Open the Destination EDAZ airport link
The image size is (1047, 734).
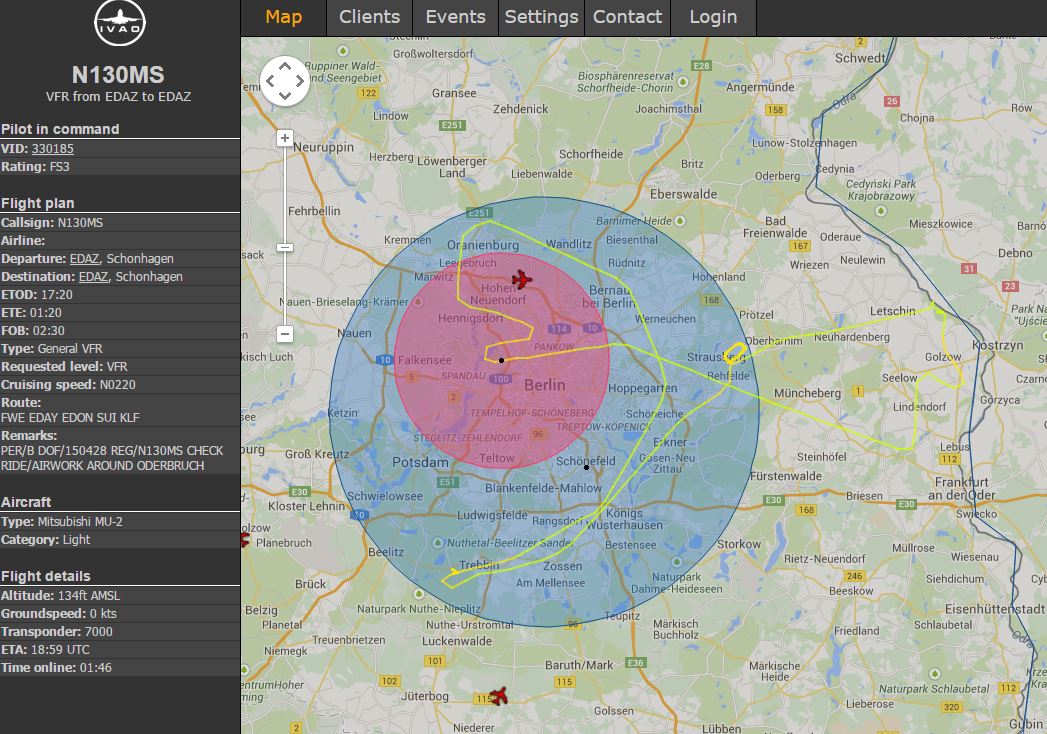(93, 277)
